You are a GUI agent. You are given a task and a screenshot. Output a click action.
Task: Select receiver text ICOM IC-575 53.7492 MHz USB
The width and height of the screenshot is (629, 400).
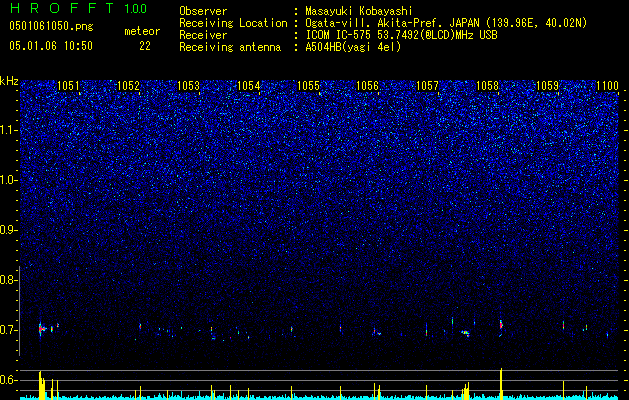pyautogui.click(x=401, y=35)
